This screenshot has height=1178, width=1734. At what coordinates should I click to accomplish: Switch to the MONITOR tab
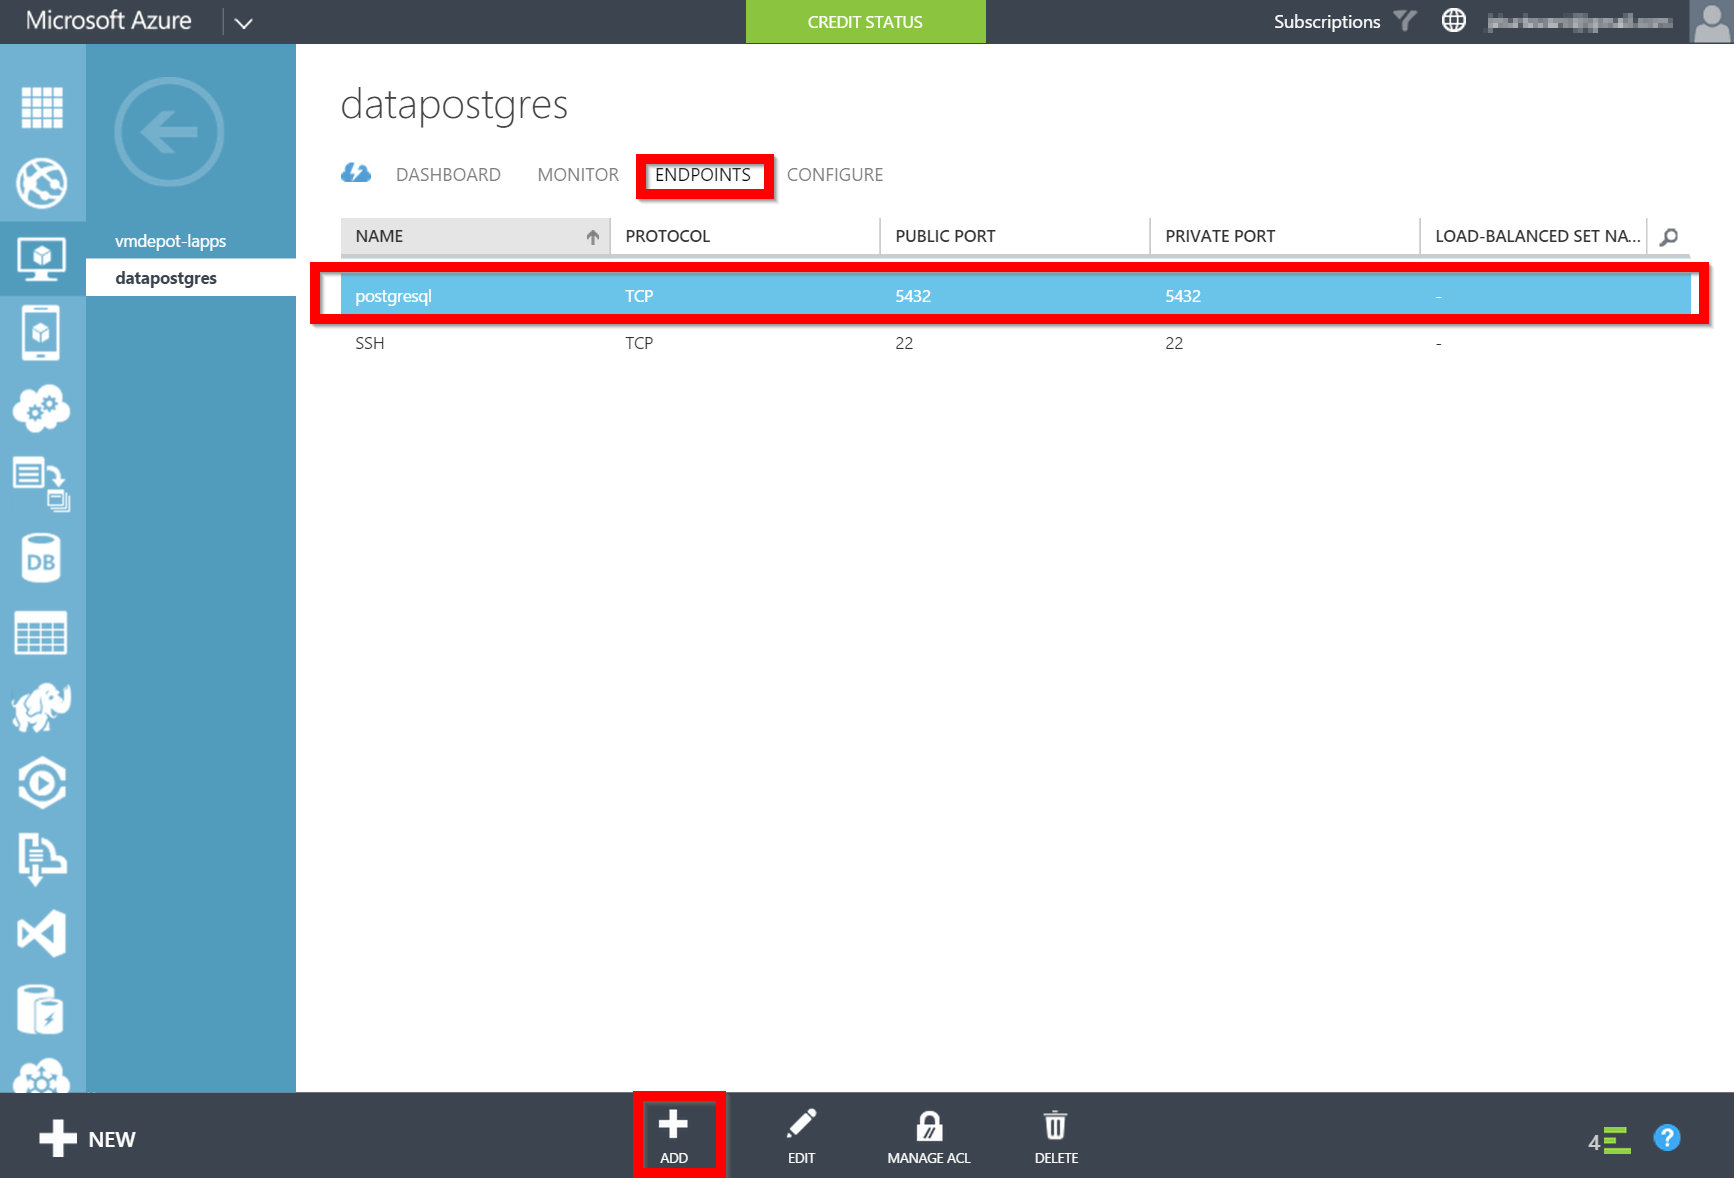tap(578, 175)
